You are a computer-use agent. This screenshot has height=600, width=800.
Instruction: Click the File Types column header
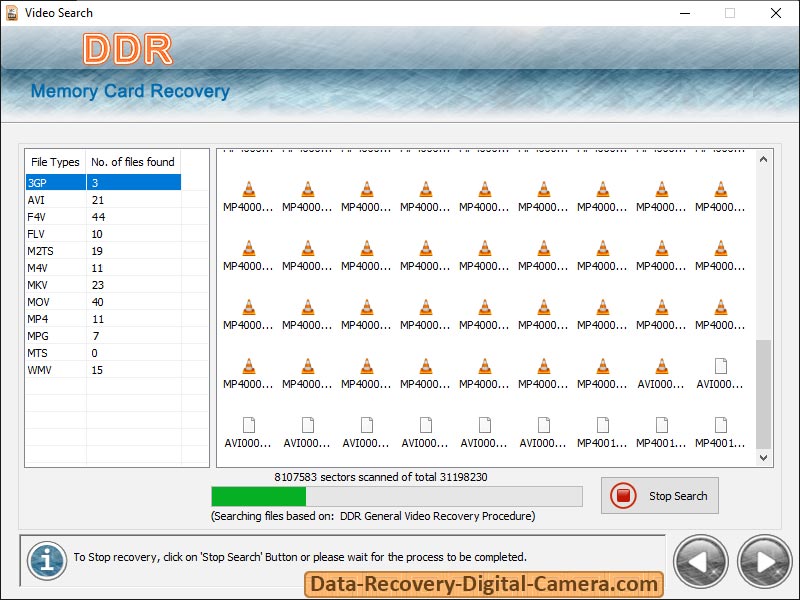tap(54, 162)
